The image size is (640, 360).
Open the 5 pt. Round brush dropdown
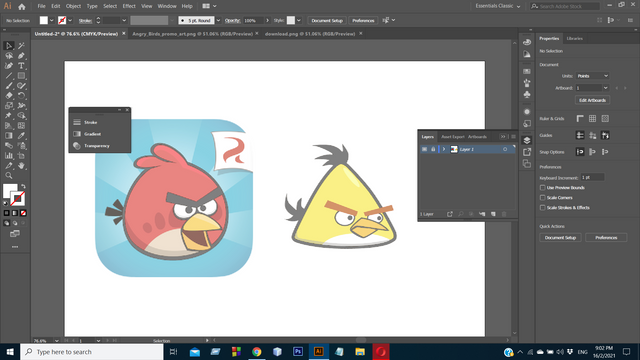(x=218, y=20)
